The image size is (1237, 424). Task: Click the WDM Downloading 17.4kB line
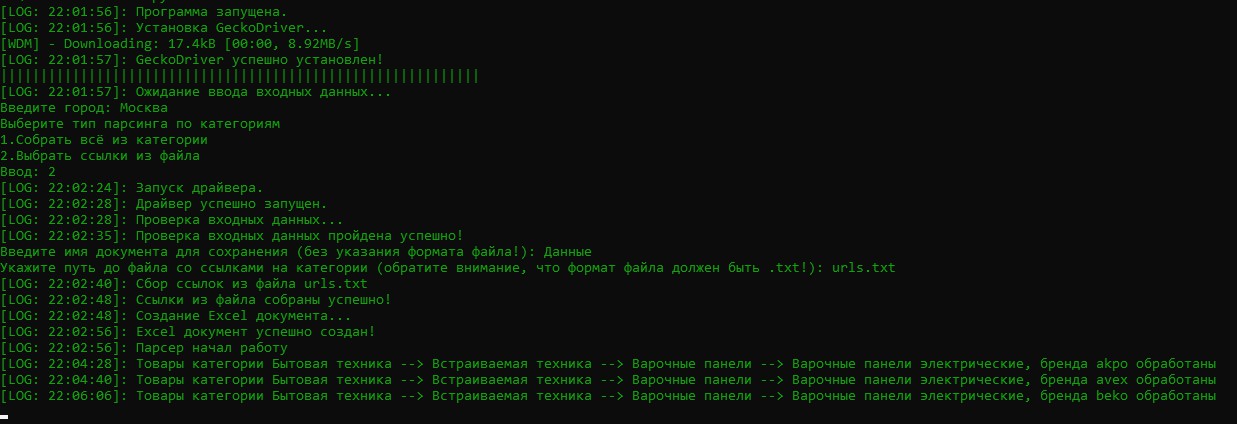[180, 43]
